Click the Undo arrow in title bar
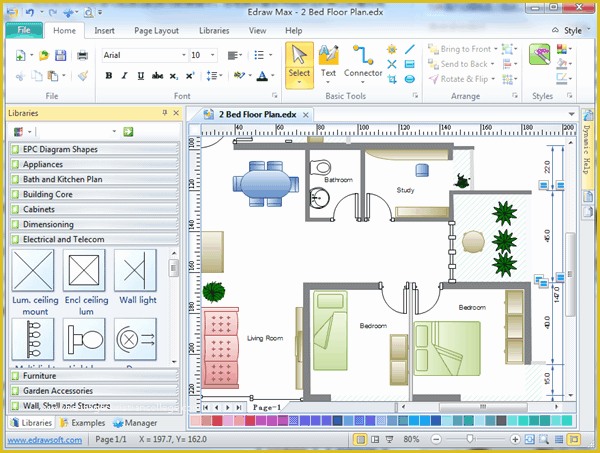600x453 pixels. click(30, 12)
